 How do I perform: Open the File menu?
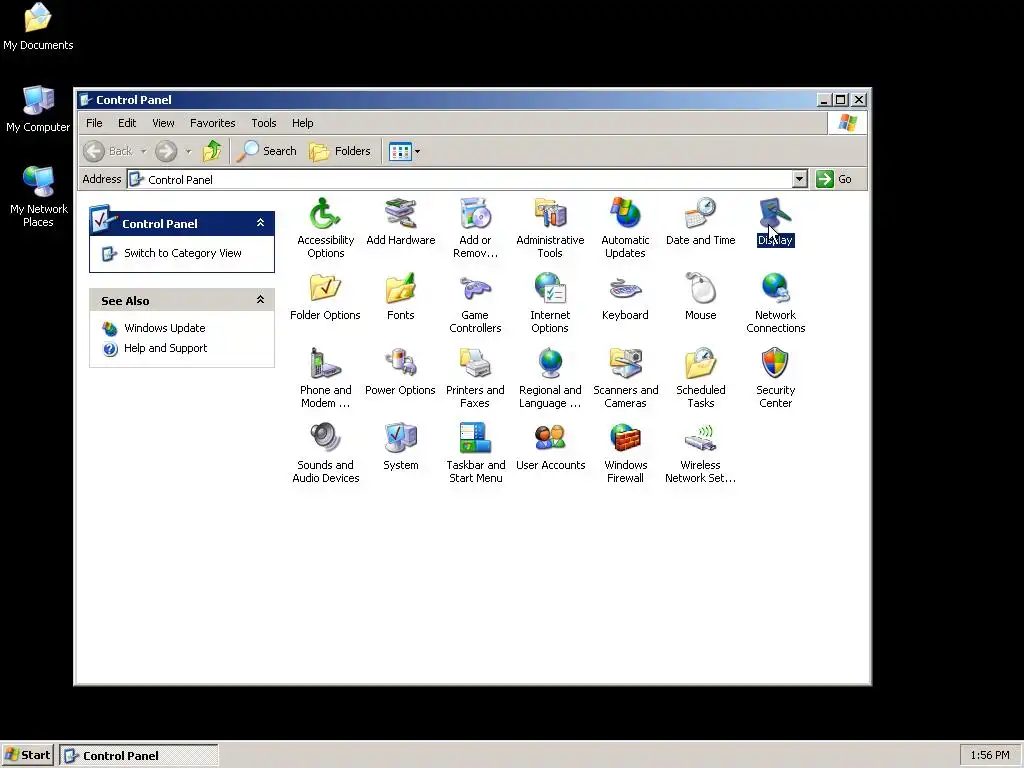click(94, 123)
